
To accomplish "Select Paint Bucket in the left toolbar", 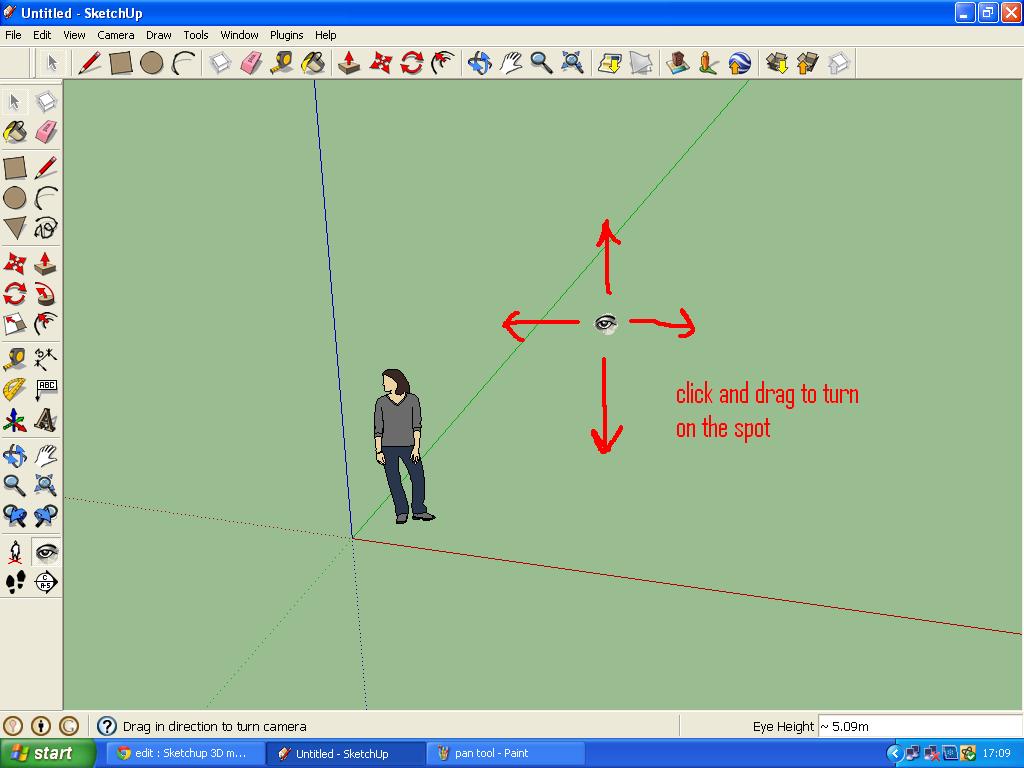I will click(x=15, y=132).
